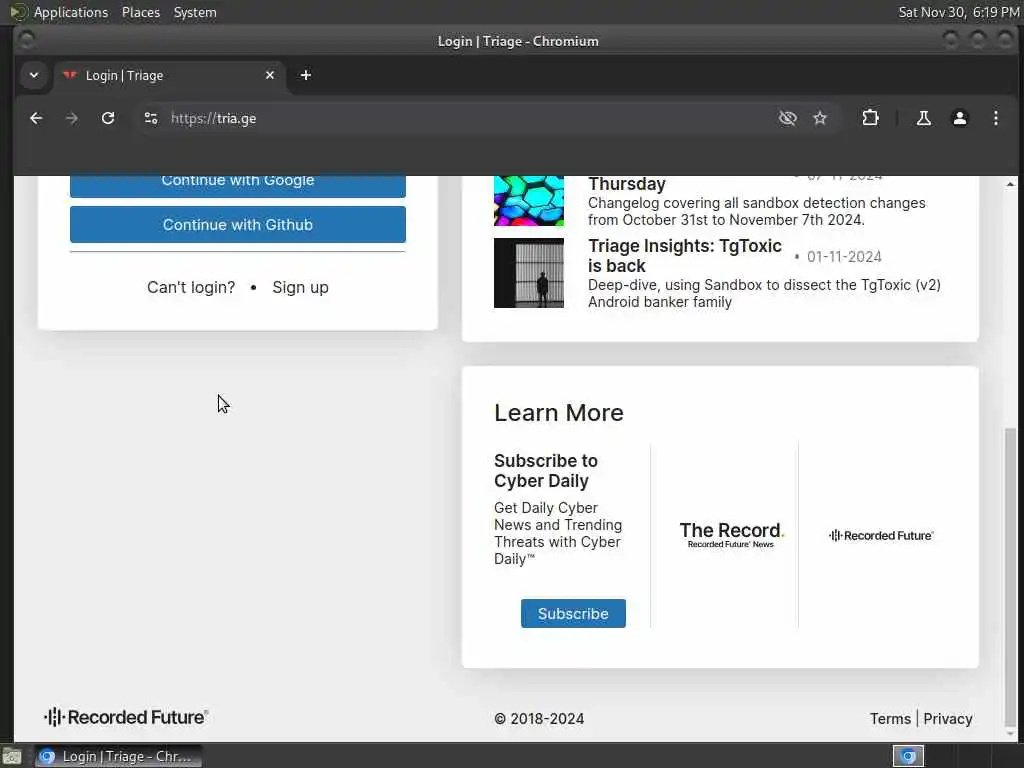Click the sandbox detection changelog description
The image size is (1024, 768).
click(756, 212)
